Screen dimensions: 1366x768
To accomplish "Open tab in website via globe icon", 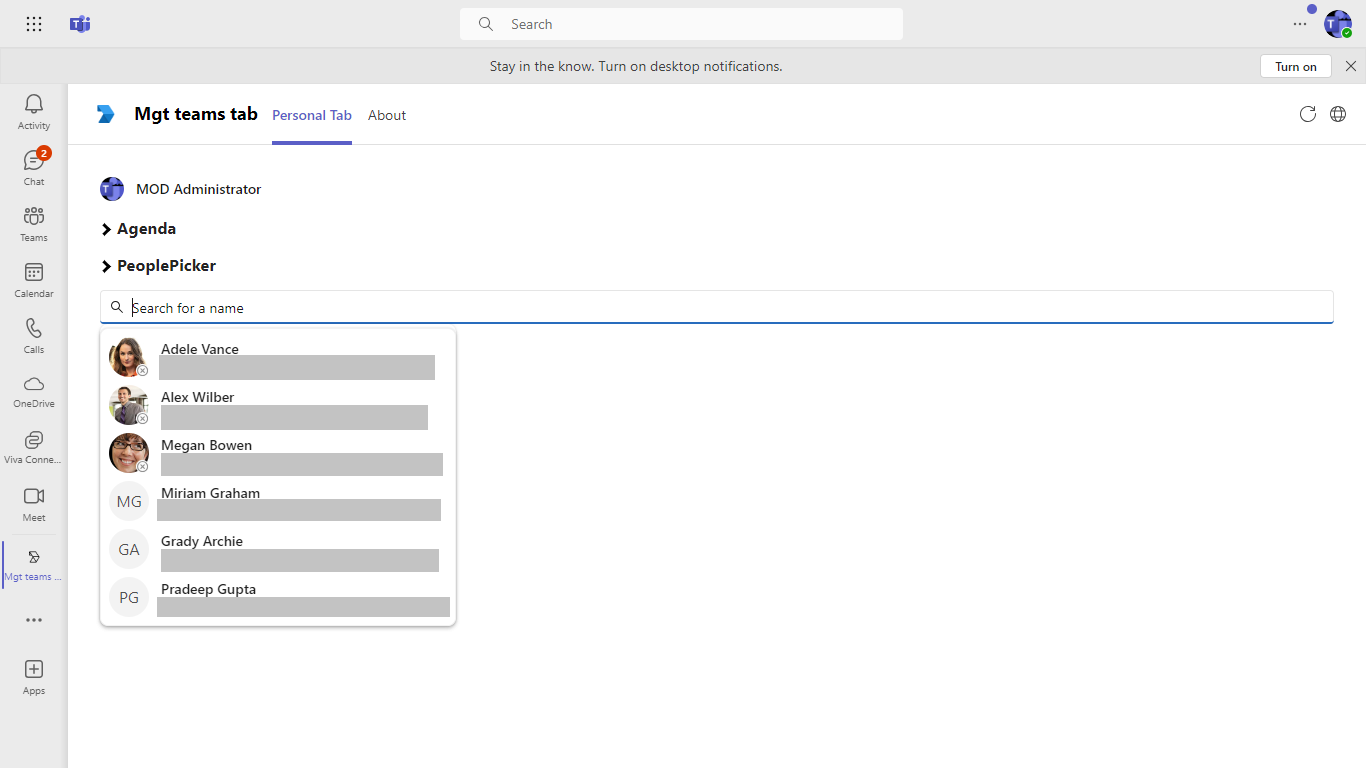I will 1338,114.
